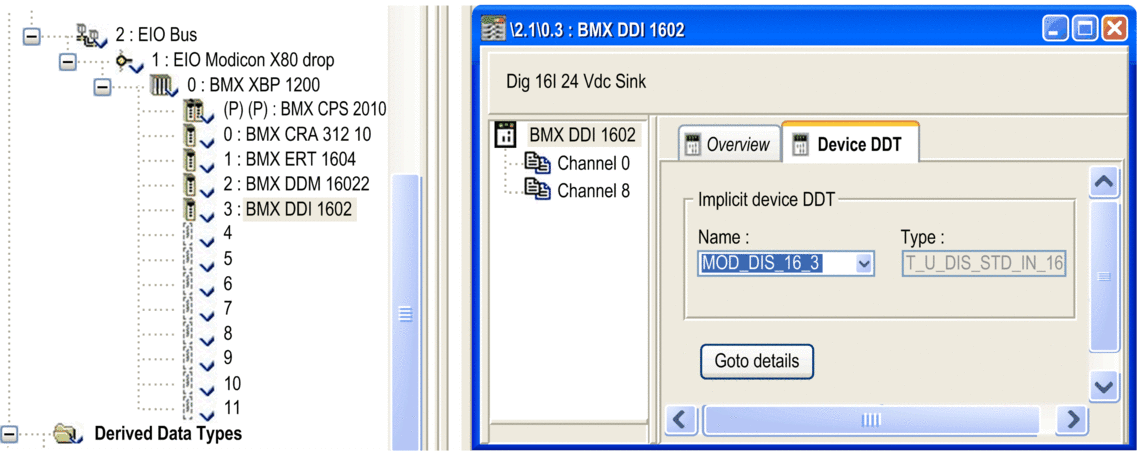Click the EIO Modicon X80 drop icon
This screenshot has height=456, width=1137.
[x=130, y=62]
